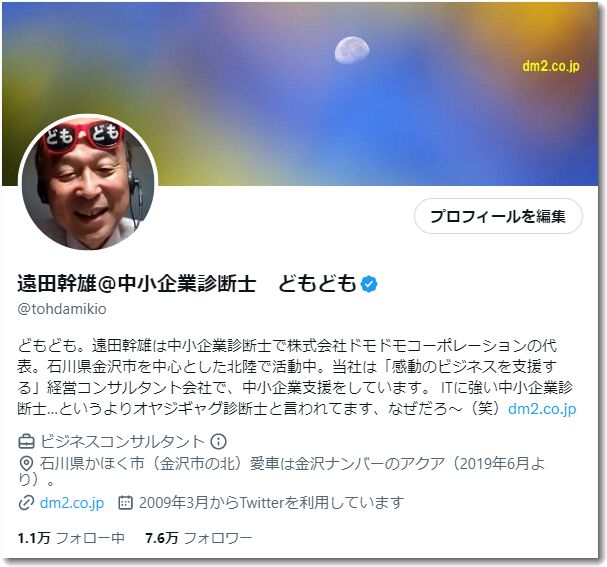Click the bio description paragraph text
This screenshot has height=567, width=607.
(297, 377)
